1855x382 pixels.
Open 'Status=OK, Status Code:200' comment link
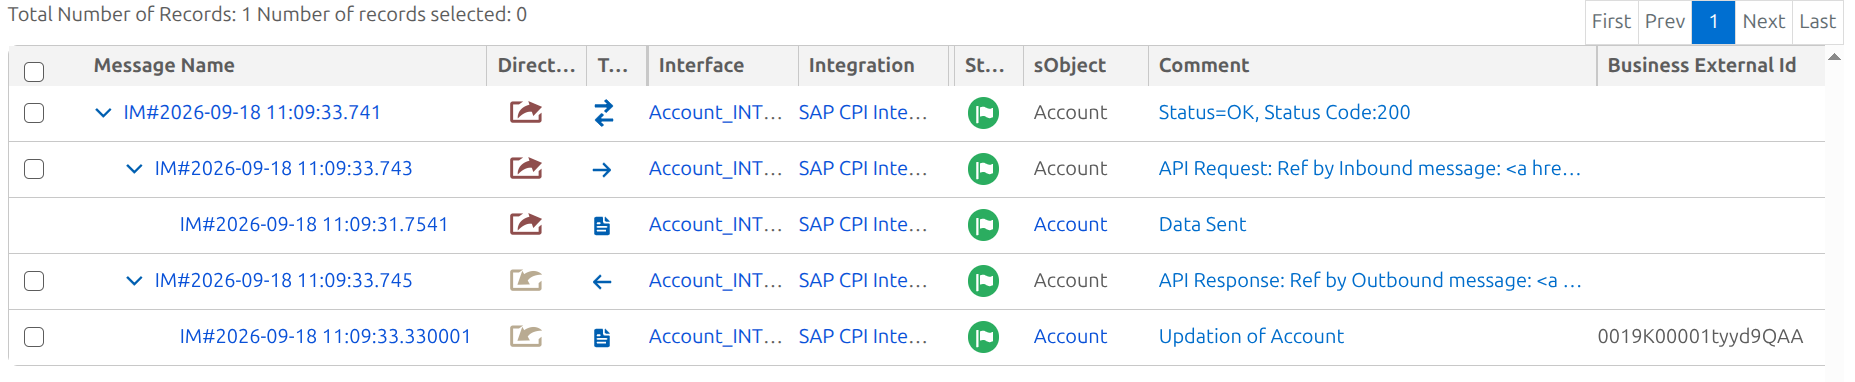[1284, 112]
